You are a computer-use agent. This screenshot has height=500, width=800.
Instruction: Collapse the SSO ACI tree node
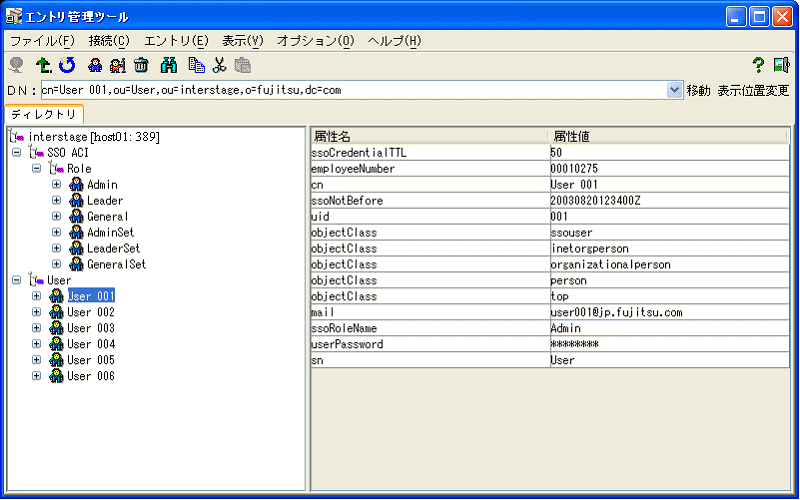tap(16, 153)
